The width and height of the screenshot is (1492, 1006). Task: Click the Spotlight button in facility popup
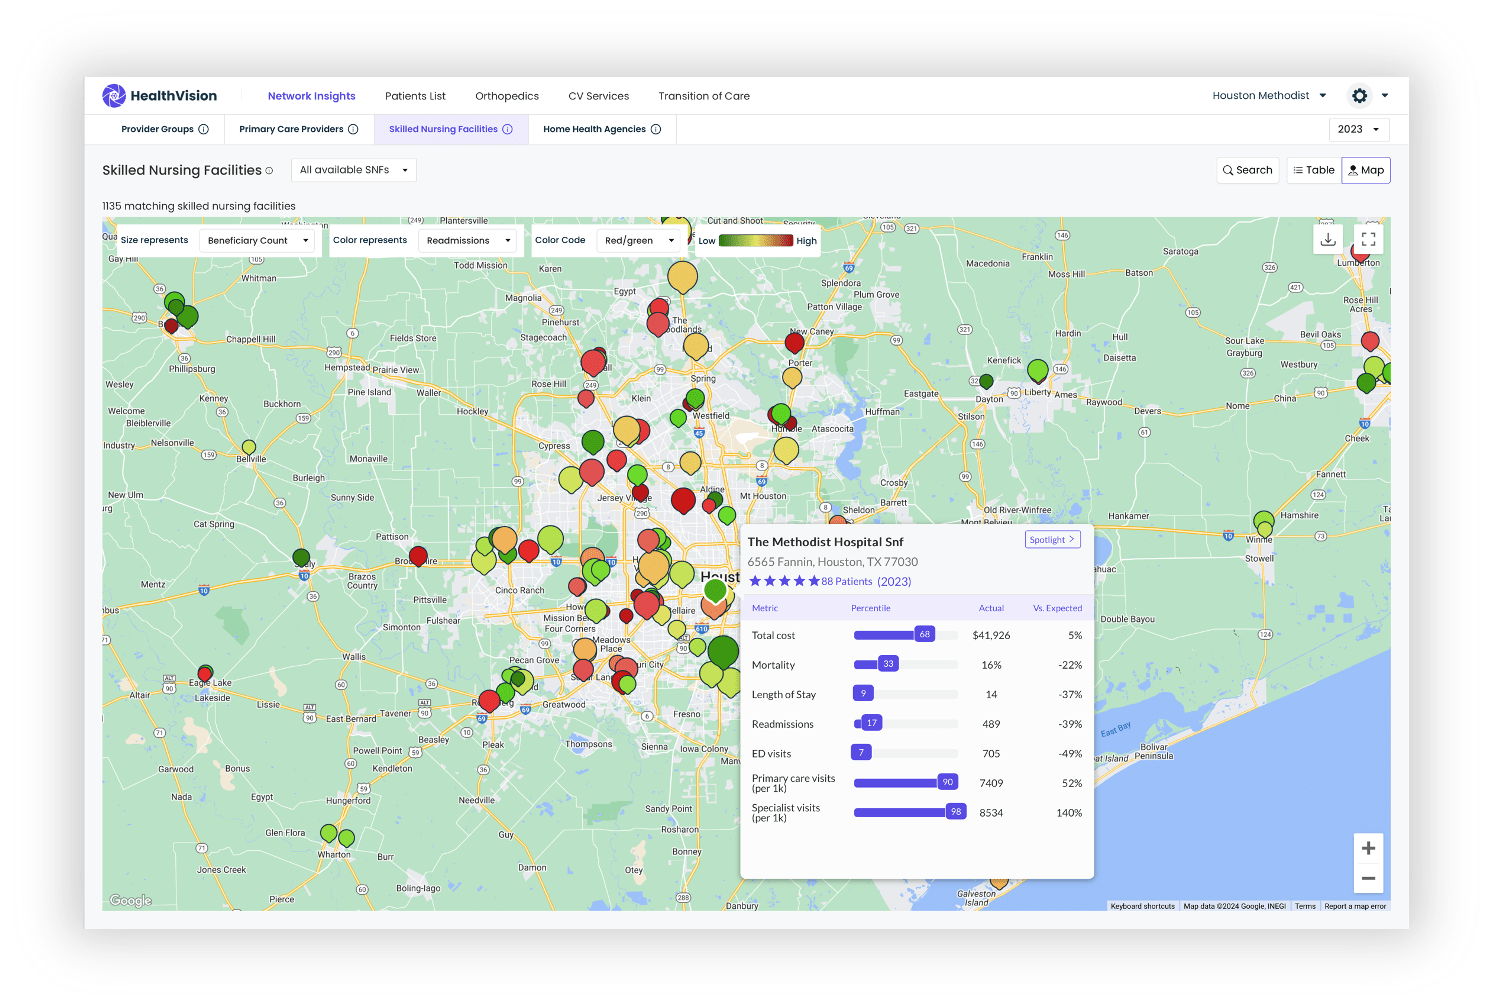[x=1053, y=539]
